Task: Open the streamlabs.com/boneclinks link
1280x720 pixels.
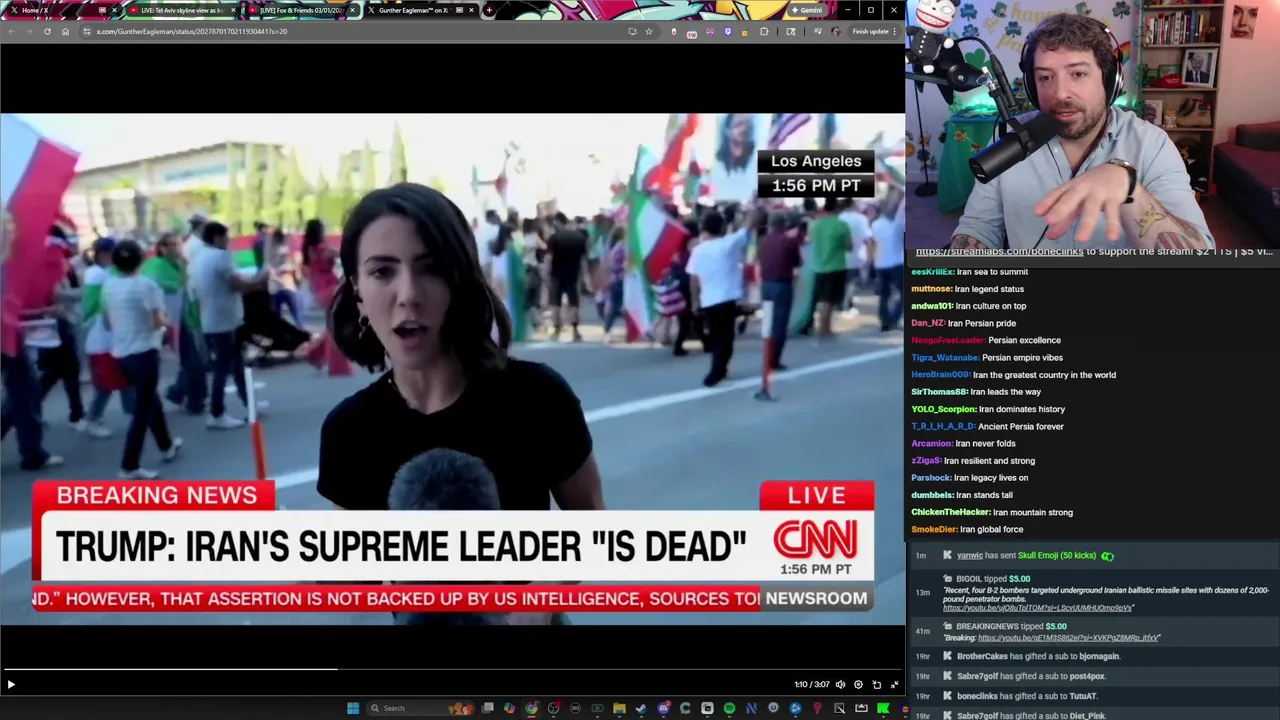Action: point(999,251)
